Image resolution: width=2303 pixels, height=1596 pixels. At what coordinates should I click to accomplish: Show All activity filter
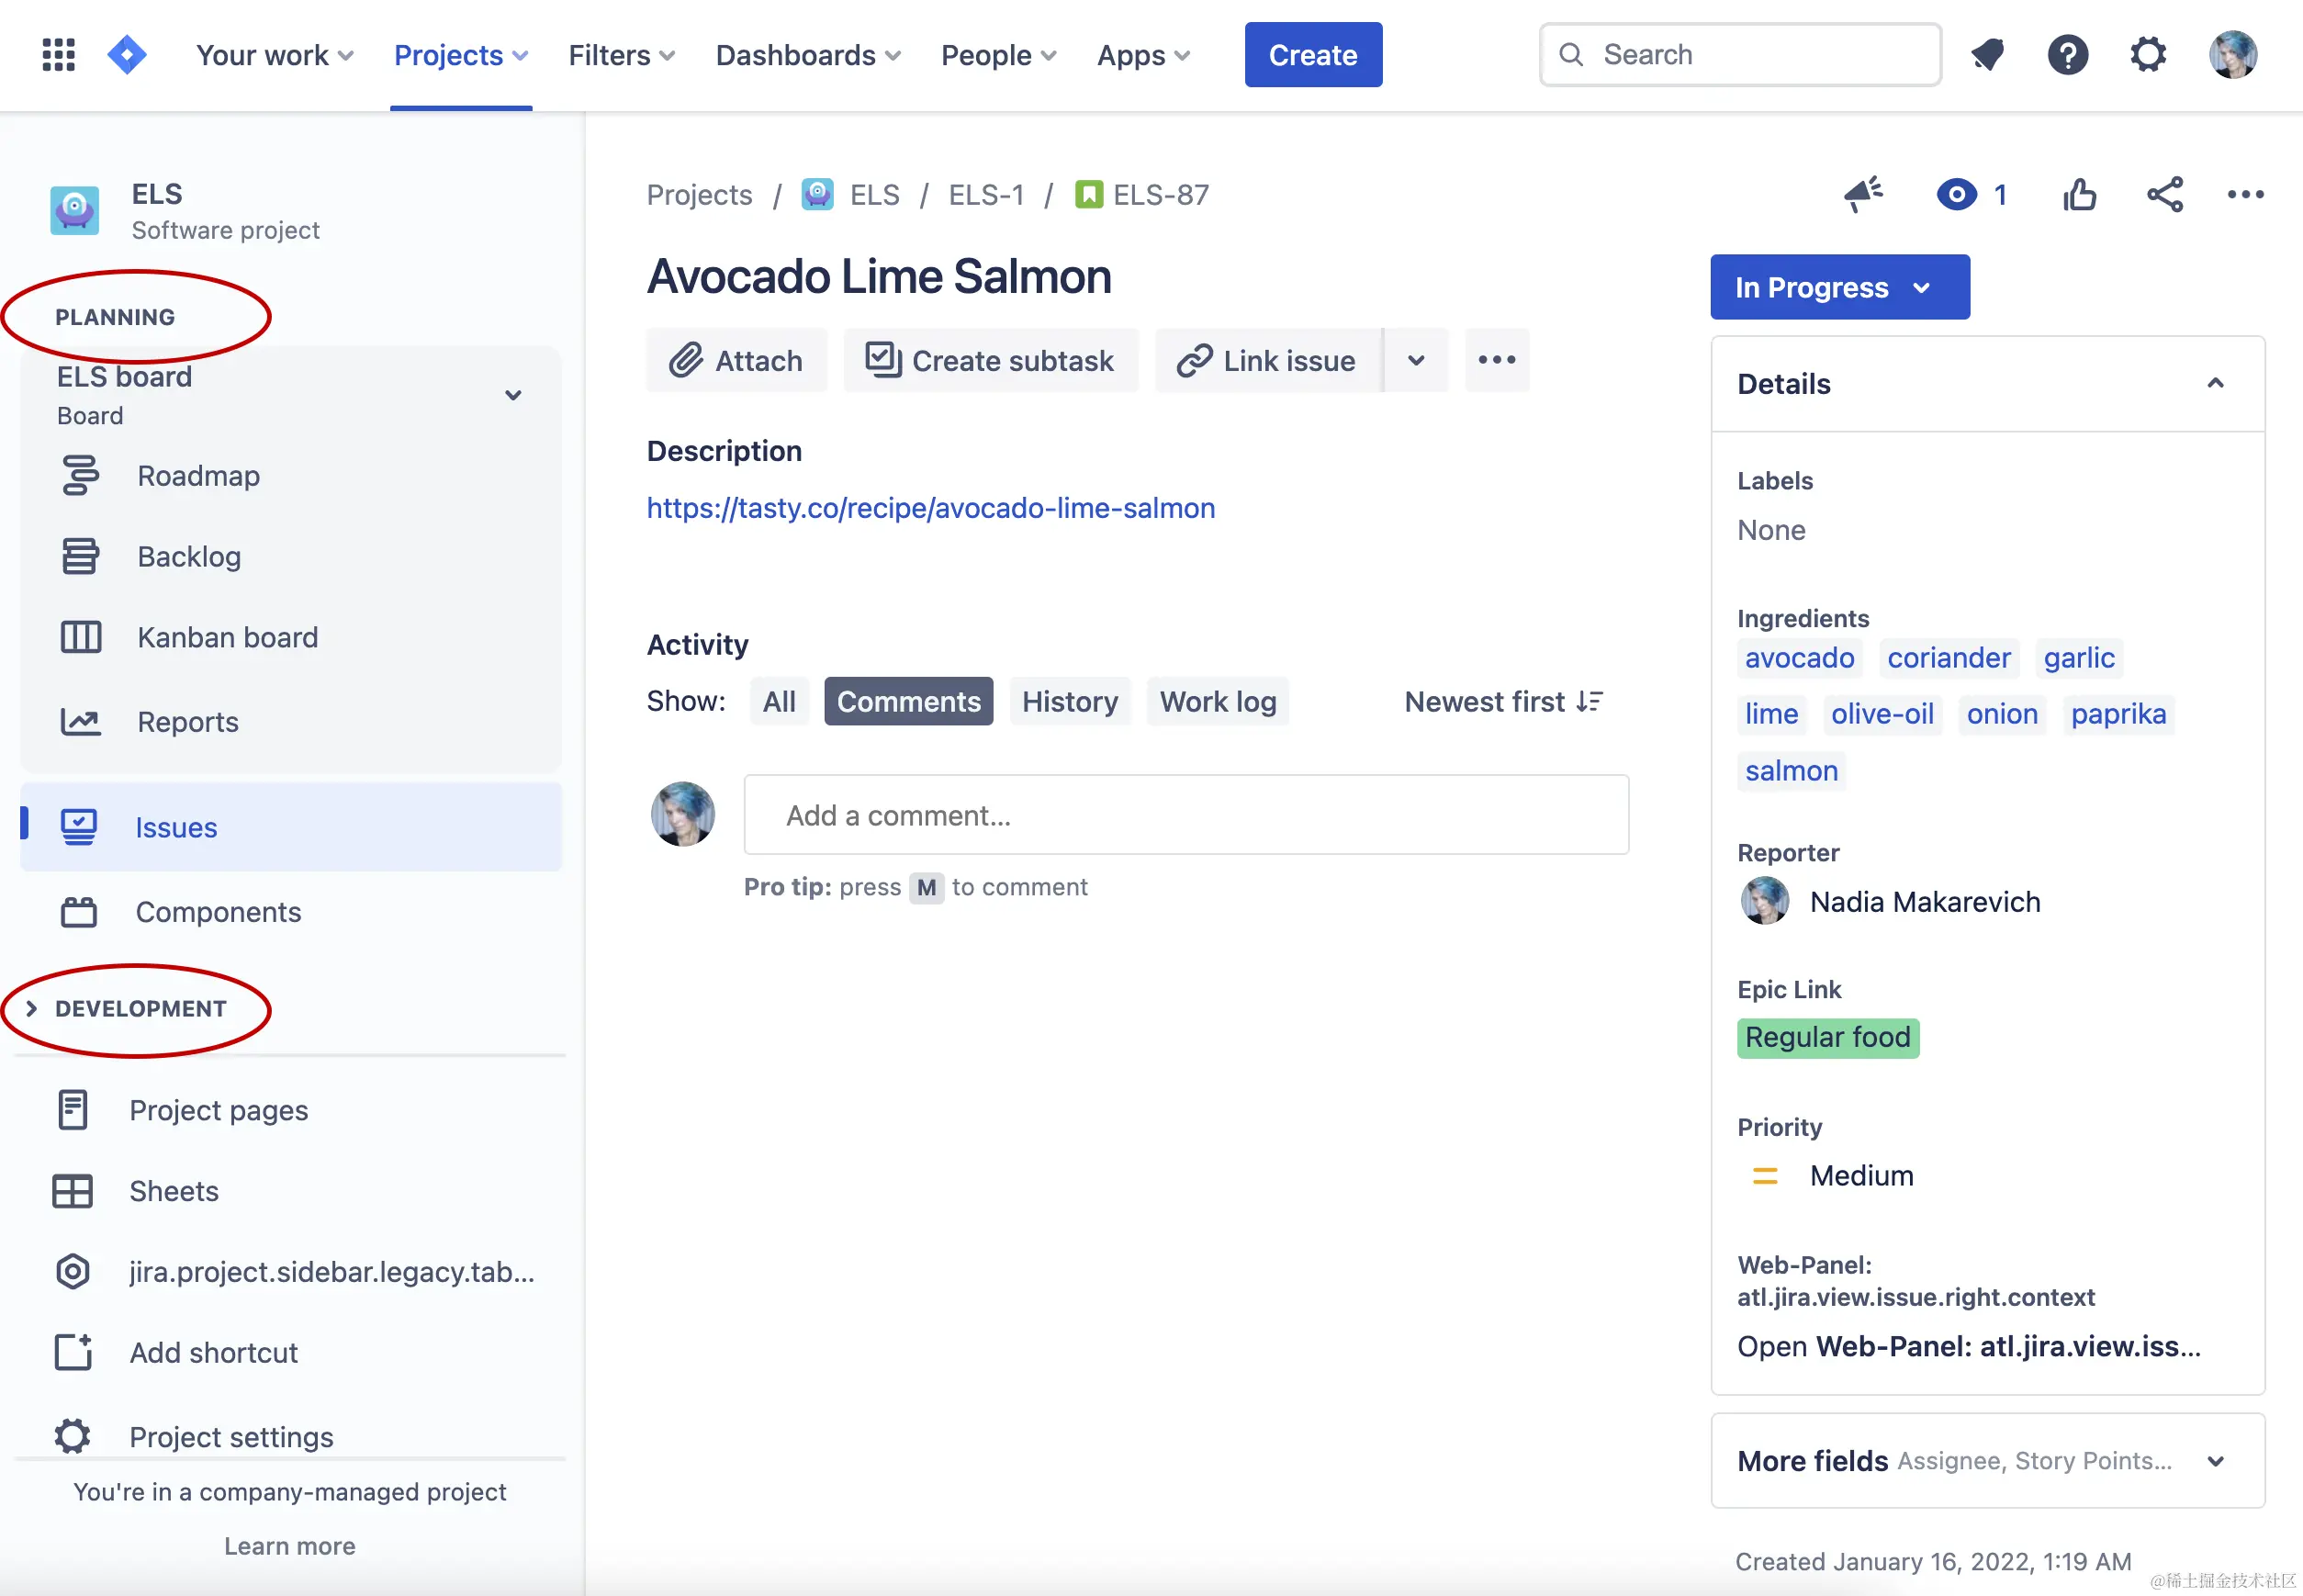pyautogui.click(x=779, y=702)
